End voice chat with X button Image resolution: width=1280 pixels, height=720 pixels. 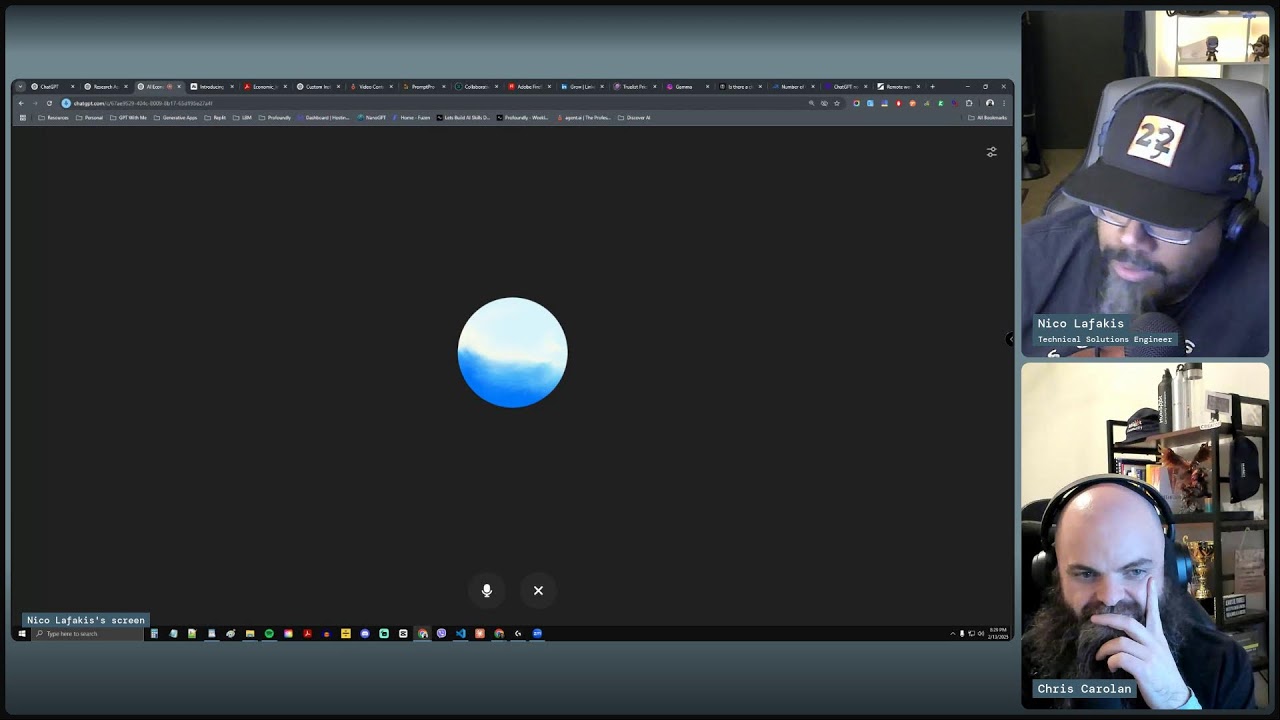point(538,591)
